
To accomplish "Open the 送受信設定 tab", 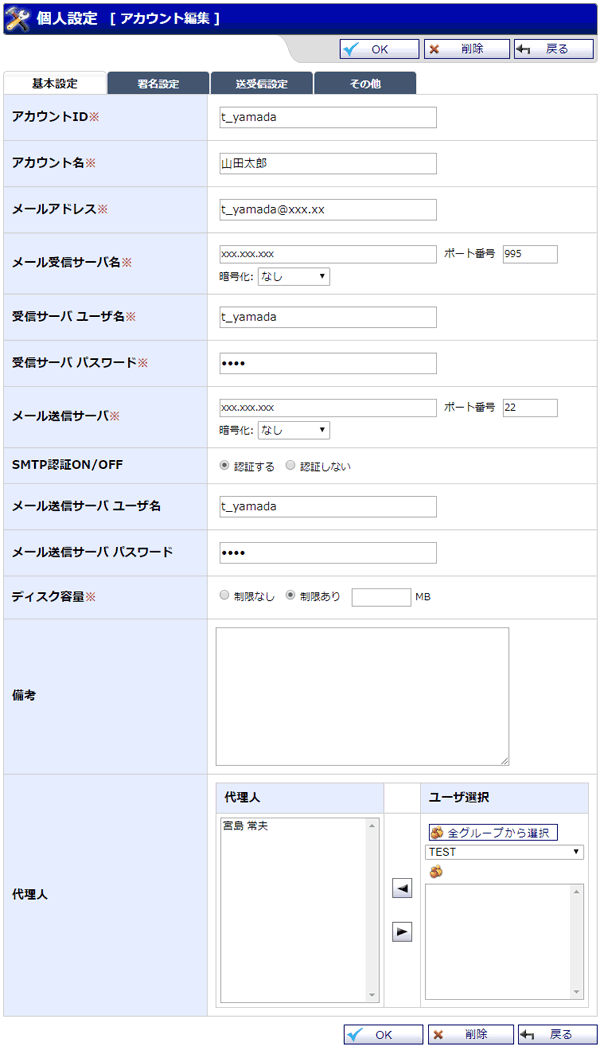I will pyautogui.click(x=262, y=83).
